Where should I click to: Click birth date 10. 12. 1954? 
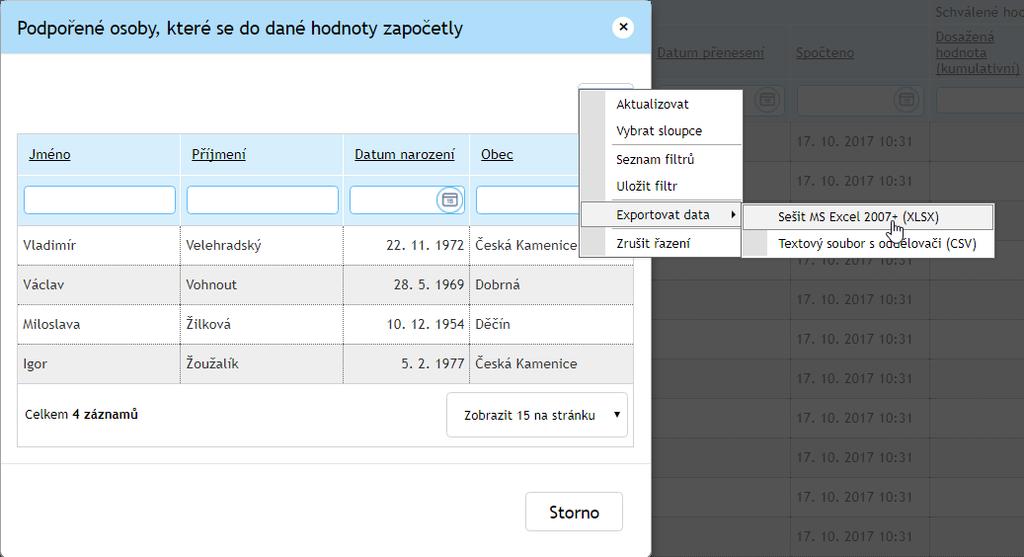[406, 325]
